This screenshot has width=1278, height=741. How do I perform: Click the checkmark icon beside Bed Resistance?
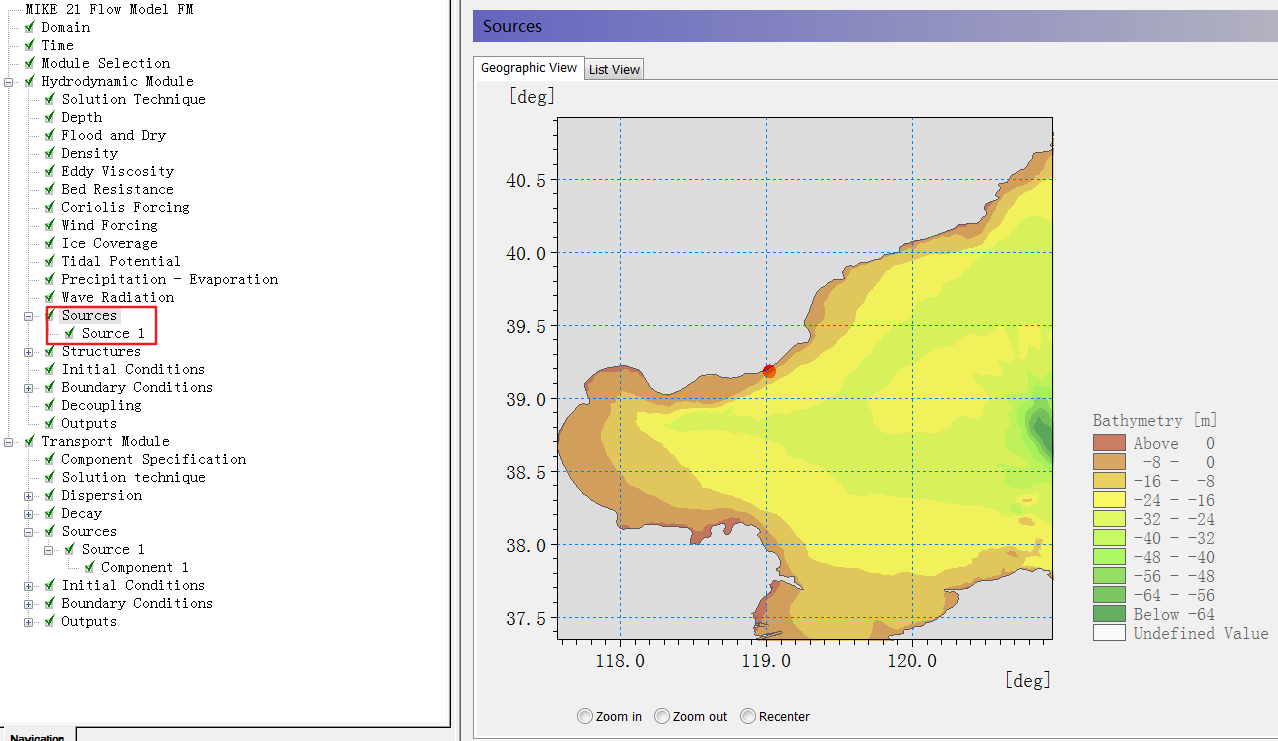coord(50,189)
